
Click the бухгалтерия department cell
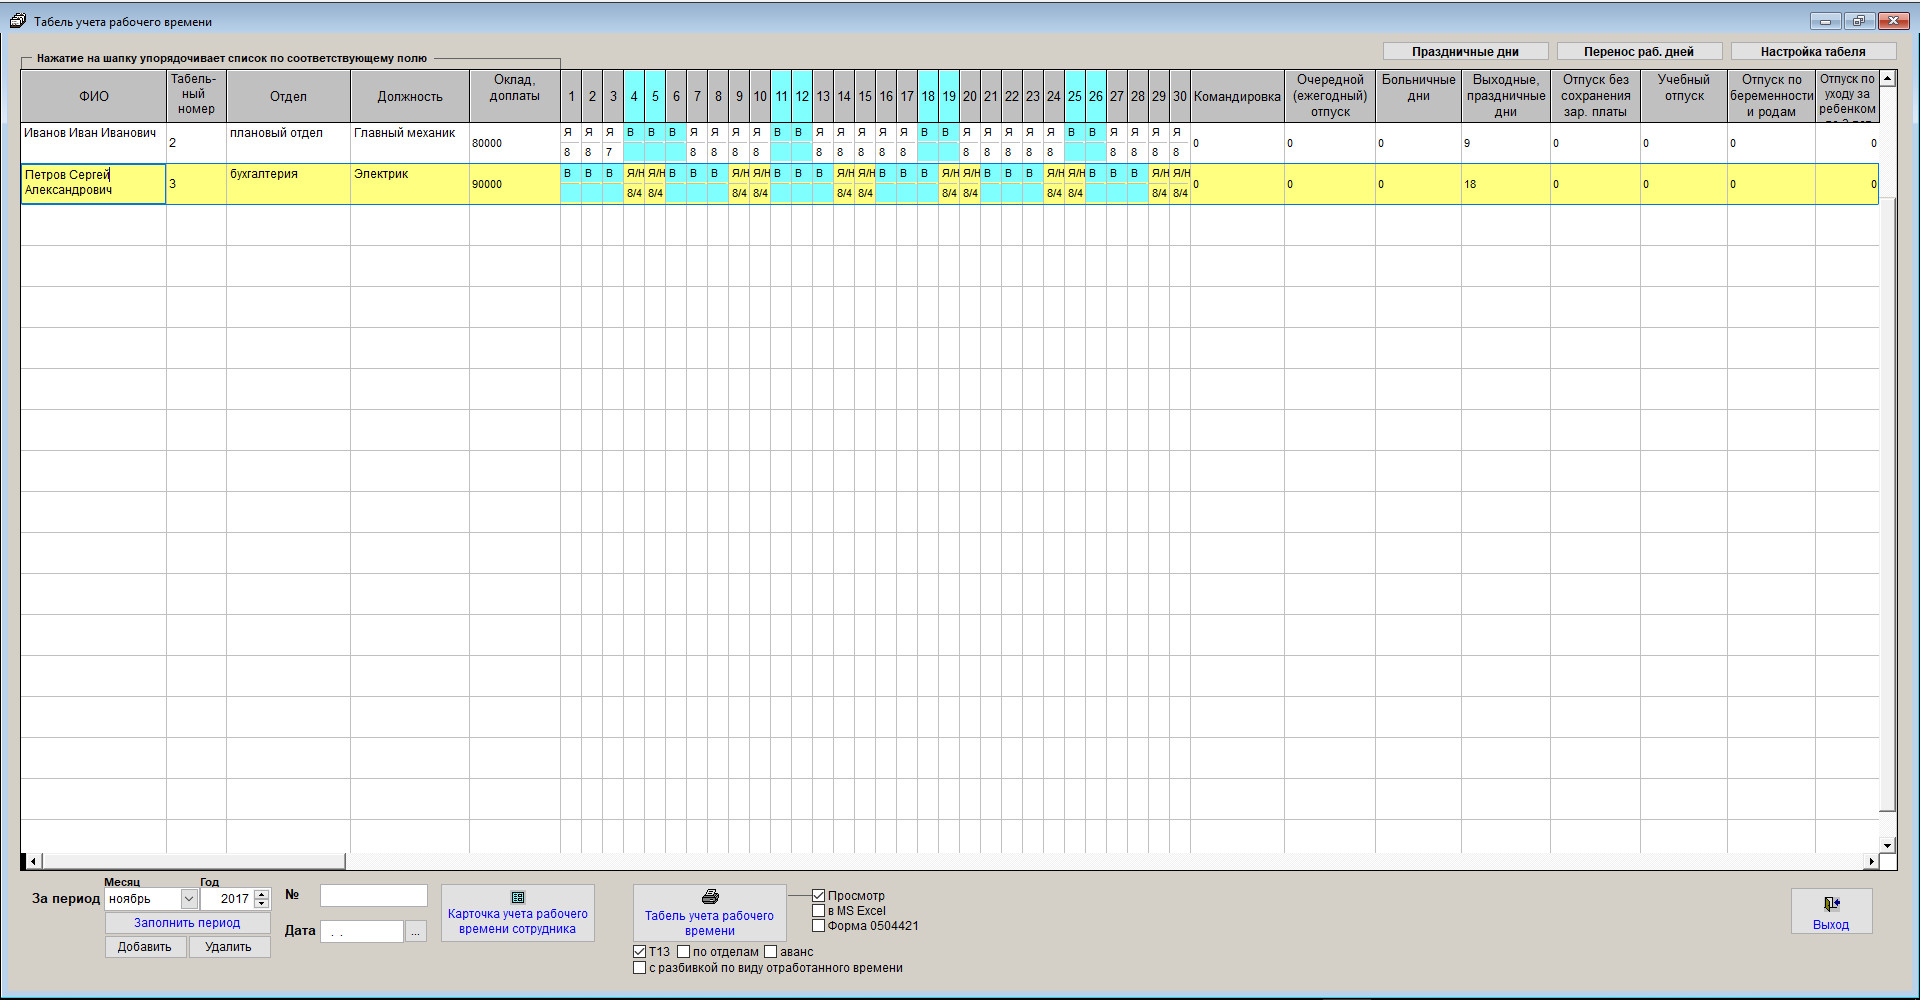[288, 184]
